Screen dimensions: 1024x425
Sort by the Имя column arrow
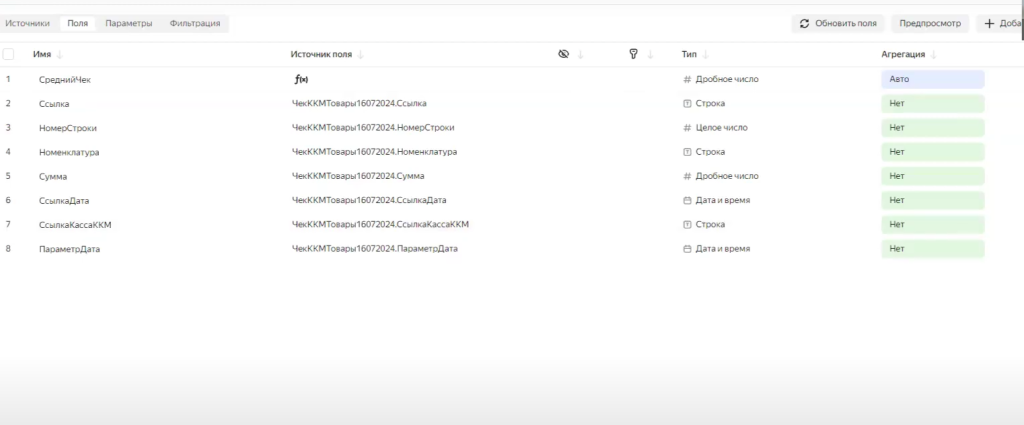[60, 55]
